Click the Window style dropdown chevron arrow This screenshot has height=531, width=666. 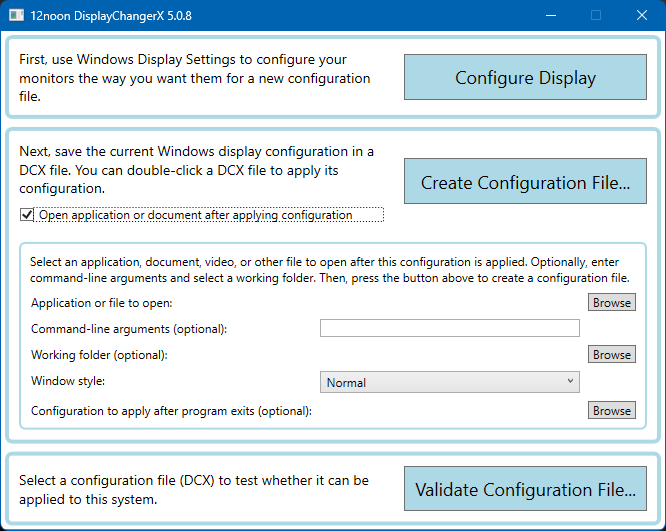[570, 381]
